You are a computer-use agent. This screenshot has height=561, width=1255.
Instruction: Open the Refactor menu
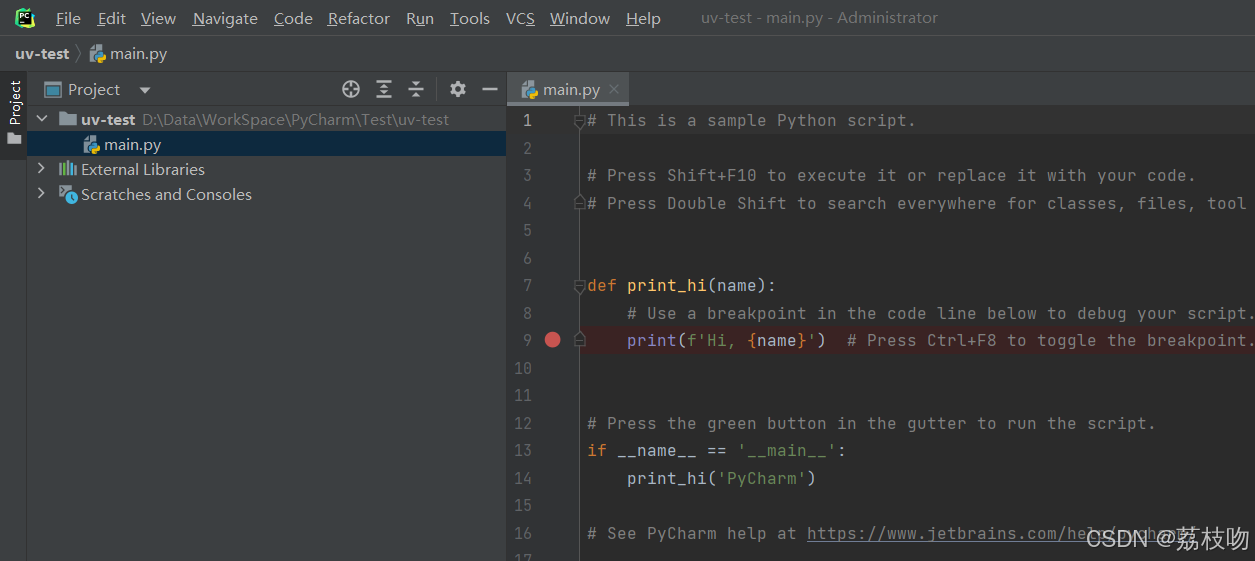coord(359,18)
